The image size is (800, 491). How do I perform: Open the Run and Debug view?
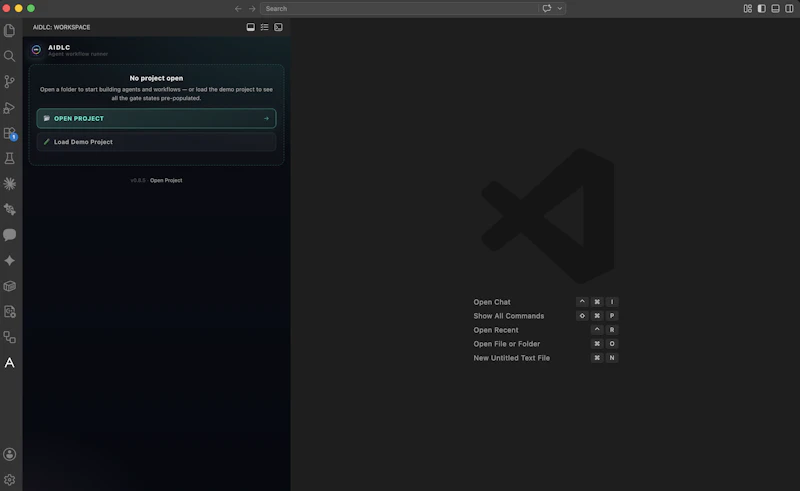pos(9,108)
